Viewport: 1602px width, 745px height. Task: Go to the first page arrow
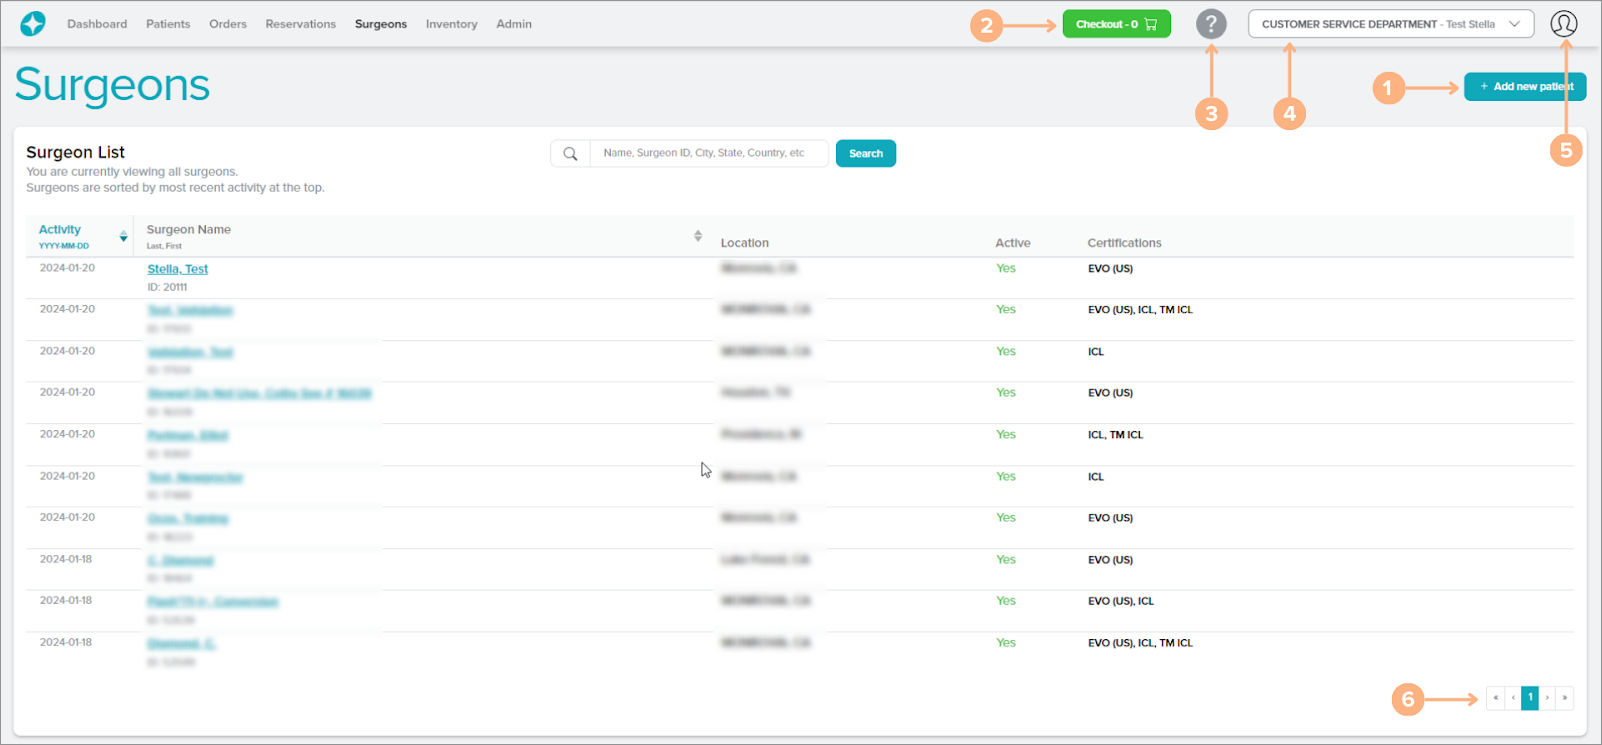[1496, 698]
